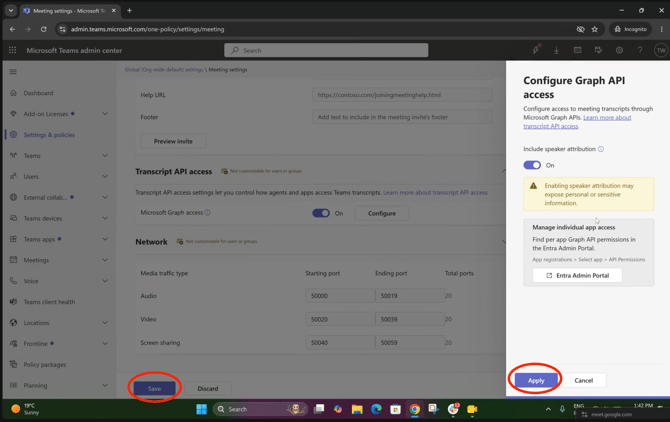Viewport: 670px width, 422px height.
Task: Expand the Users section chevron
Action: coord(105,176)
